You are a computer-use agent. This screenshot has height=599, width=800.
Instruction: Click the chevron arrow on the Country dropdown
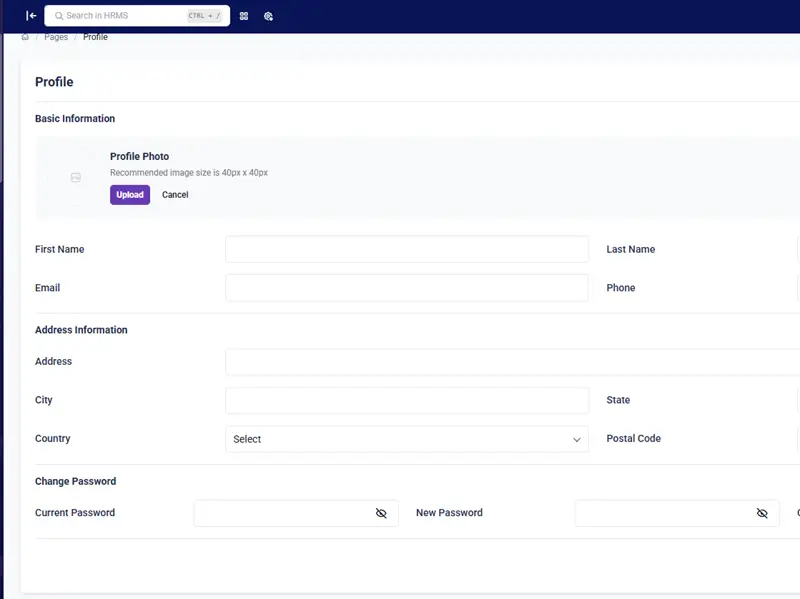577,439
